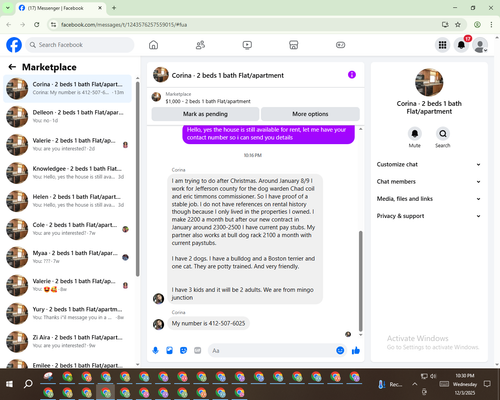The image size is (500, 400).
Task: Search within the conversation
Action: pos(443,134)
